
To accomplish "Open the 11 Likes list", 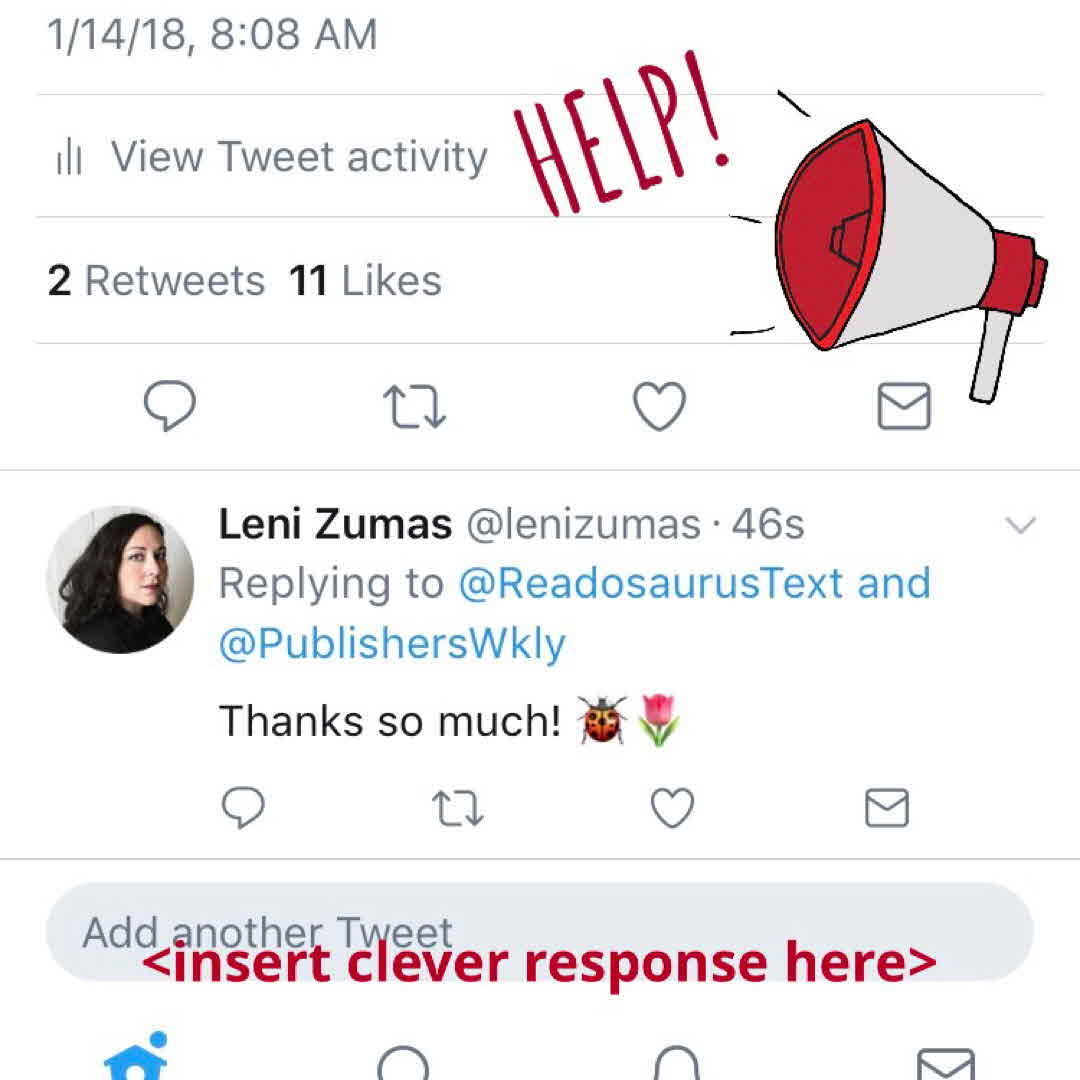I will pyautogui.click(x=365, y=281).
